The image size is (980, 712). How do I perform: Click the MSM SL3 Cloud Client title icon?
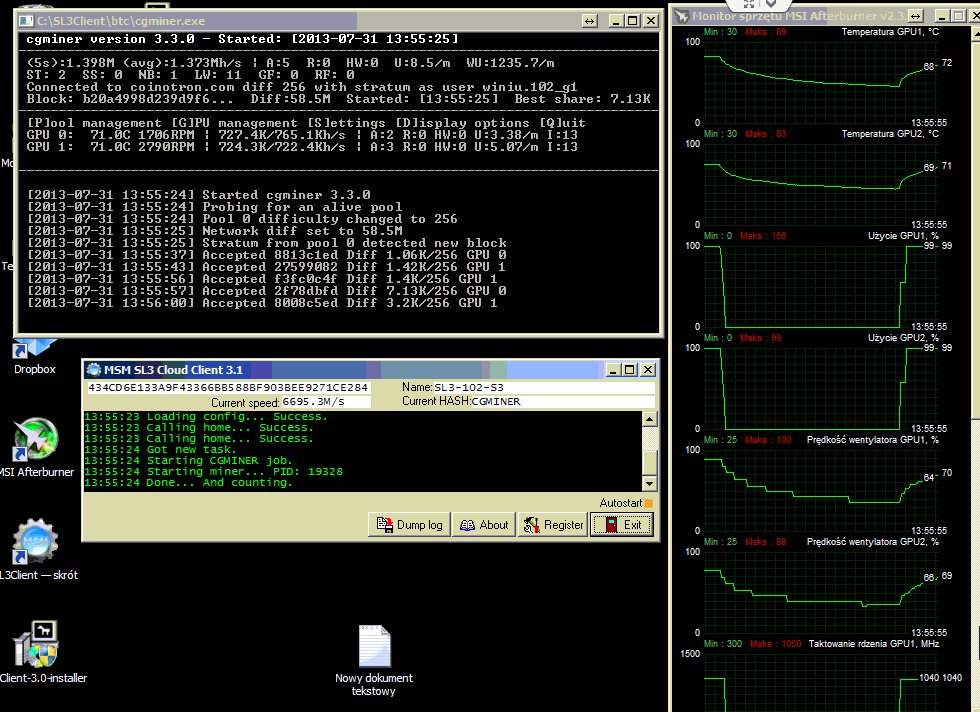94,369
